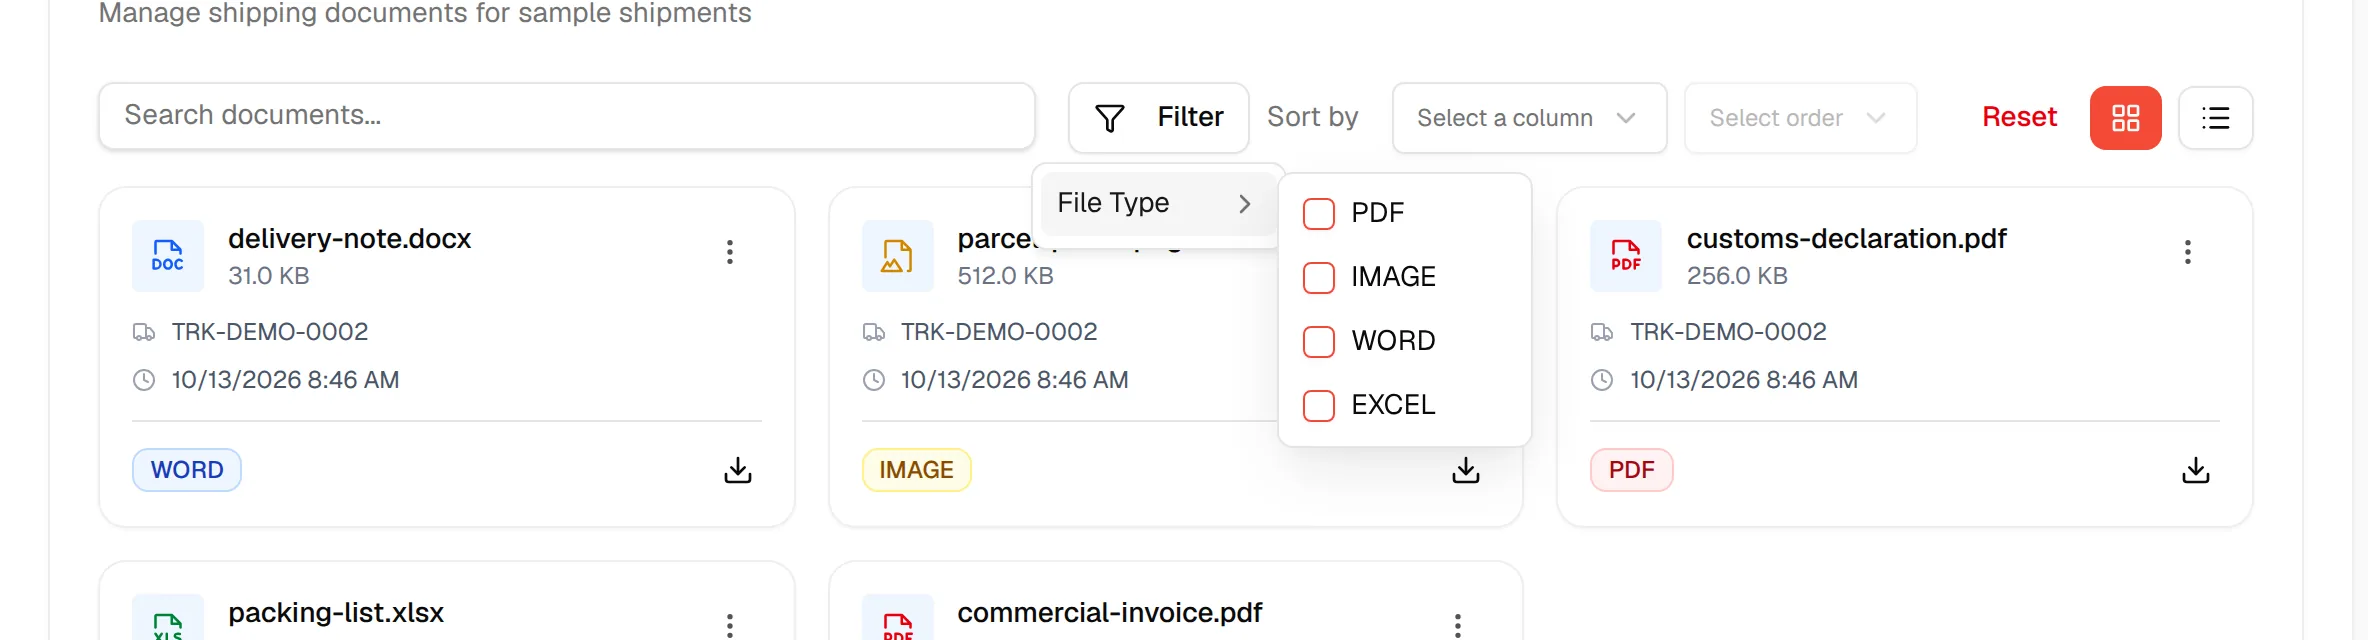Open options menu for packing-list.xlsx
This screenshot has height=640, width=2368.
pyautogui.click(x=730, y=625)
